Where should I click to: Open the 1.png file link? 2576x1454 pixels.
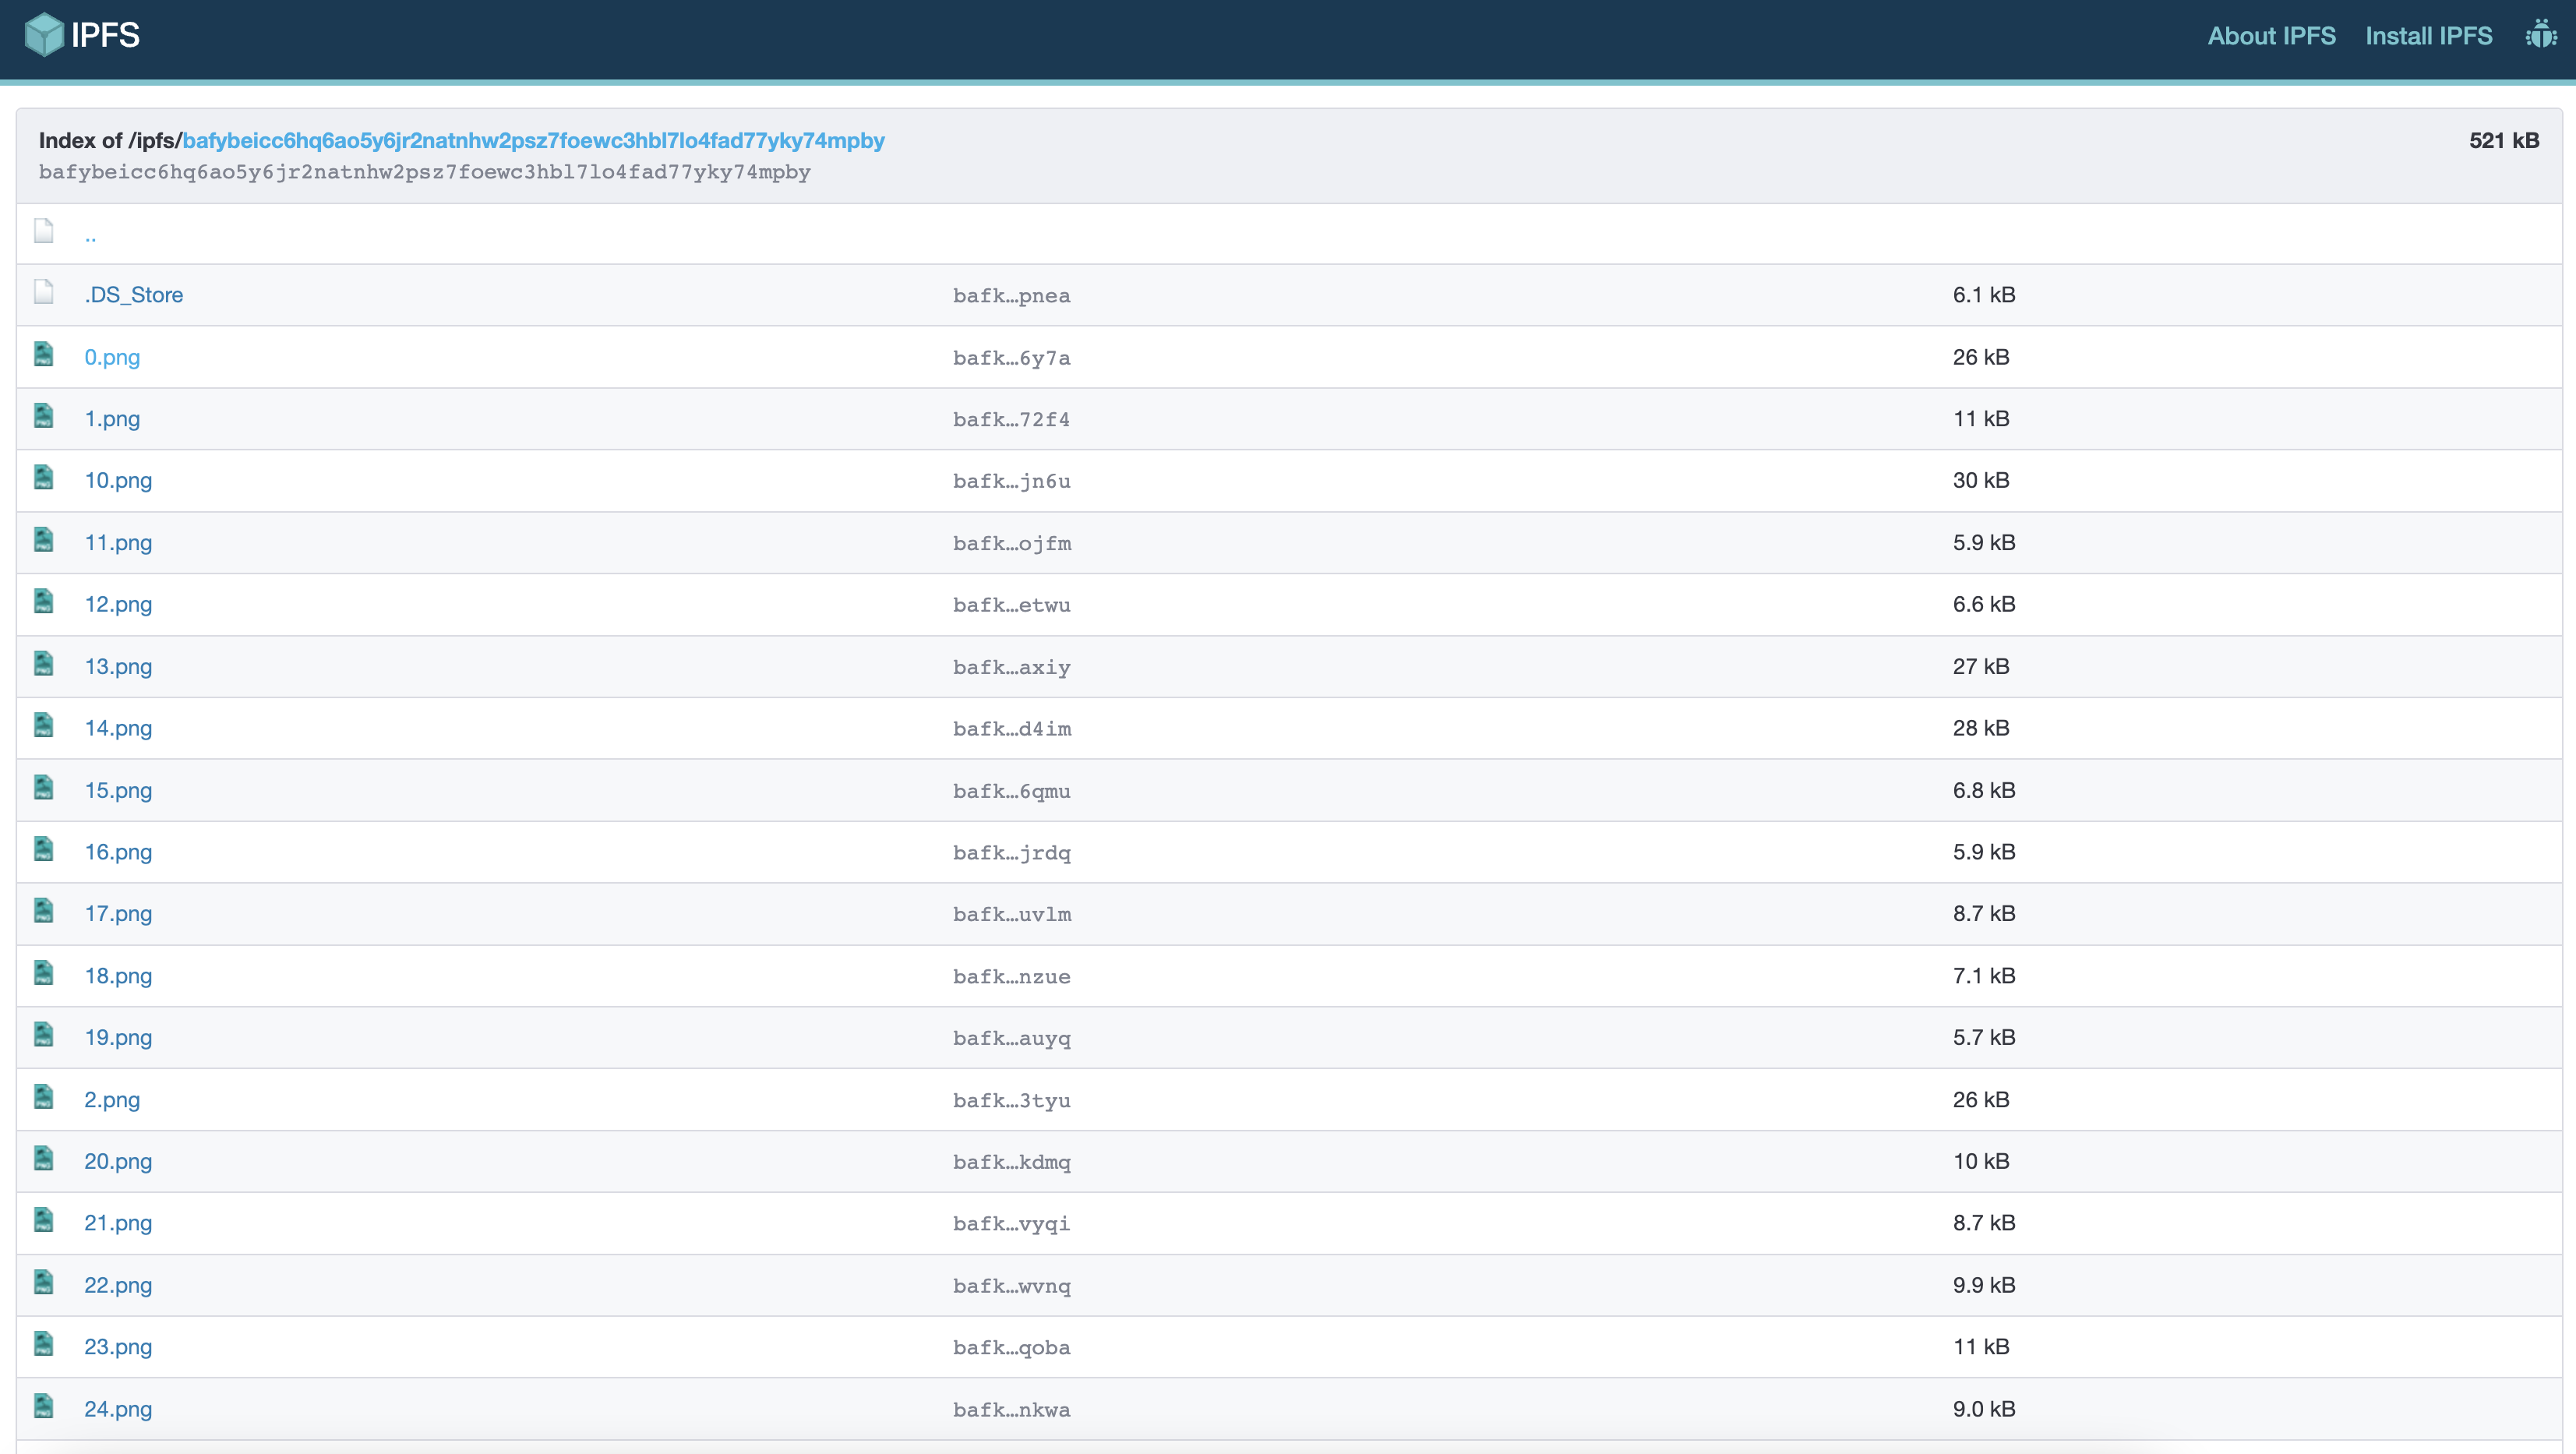(x=112, y=419)
